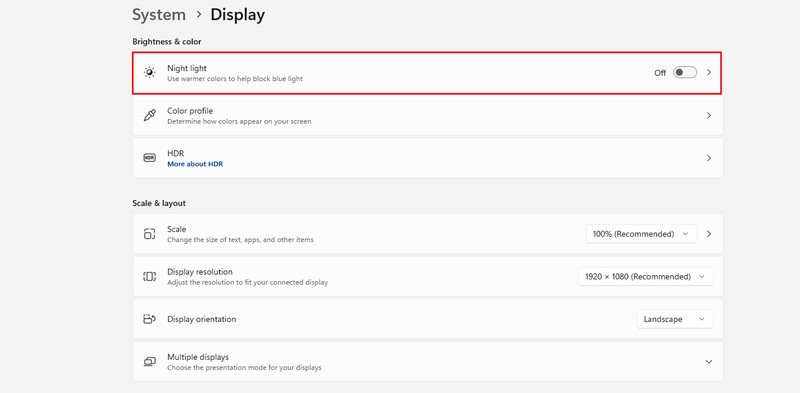Click the Scale icon

coord(149,234)
